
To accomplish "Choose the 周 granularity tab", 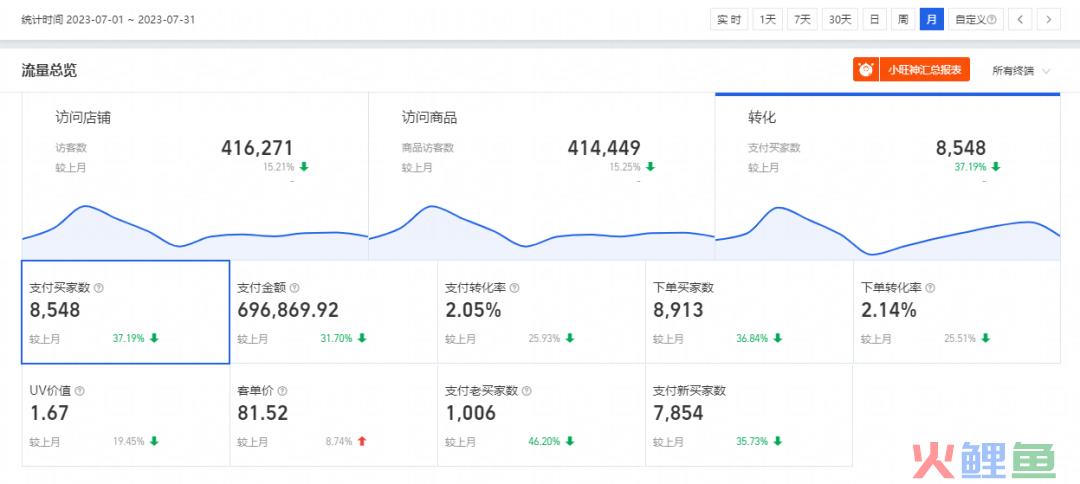I will pos(902,19).
